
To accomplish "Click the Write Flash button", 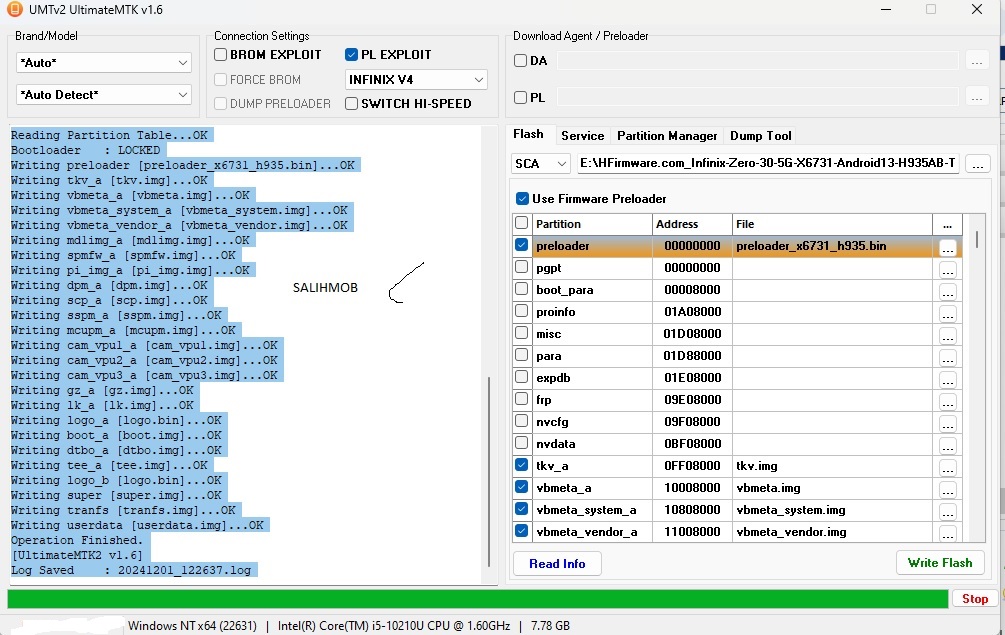I will tap(940, 563).
